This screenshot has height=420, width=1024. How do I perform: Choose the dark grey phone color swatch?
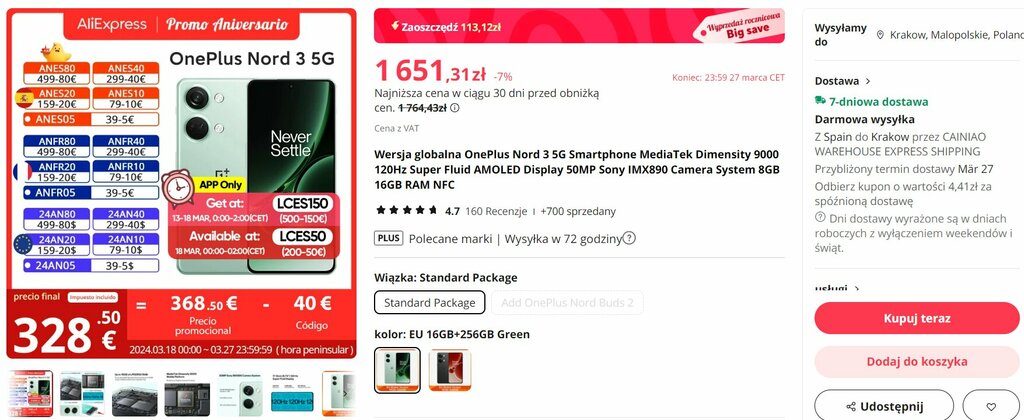coord(450,370)
